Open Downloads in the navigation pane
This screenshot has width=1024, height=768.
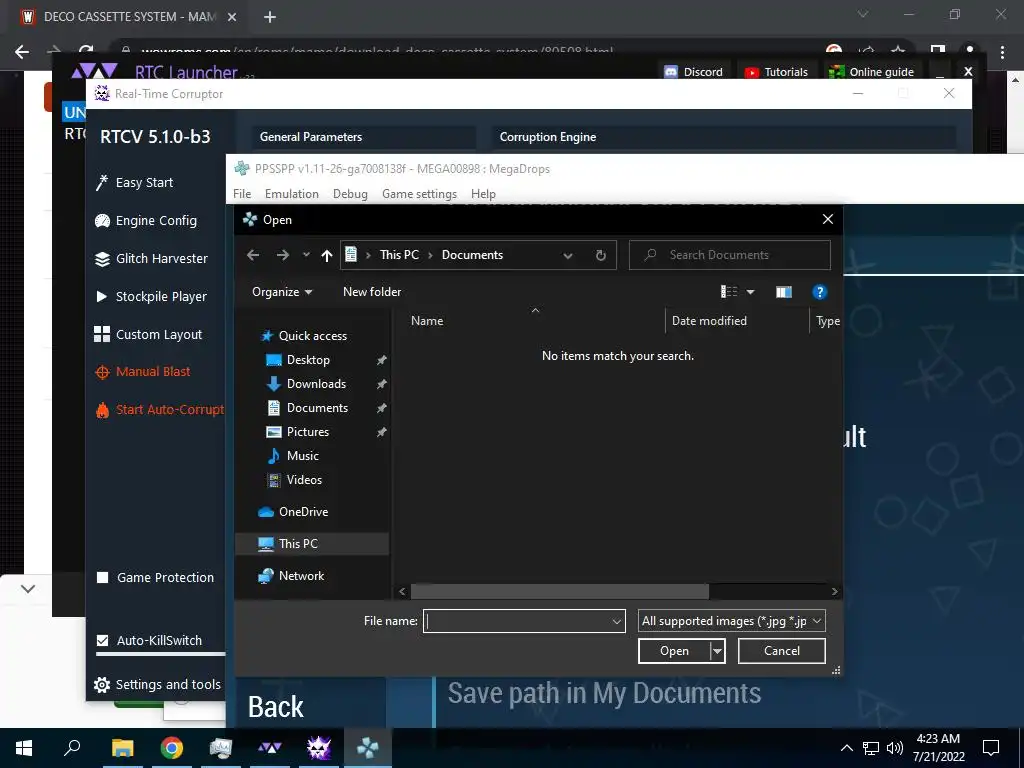[x=316, y=384]
